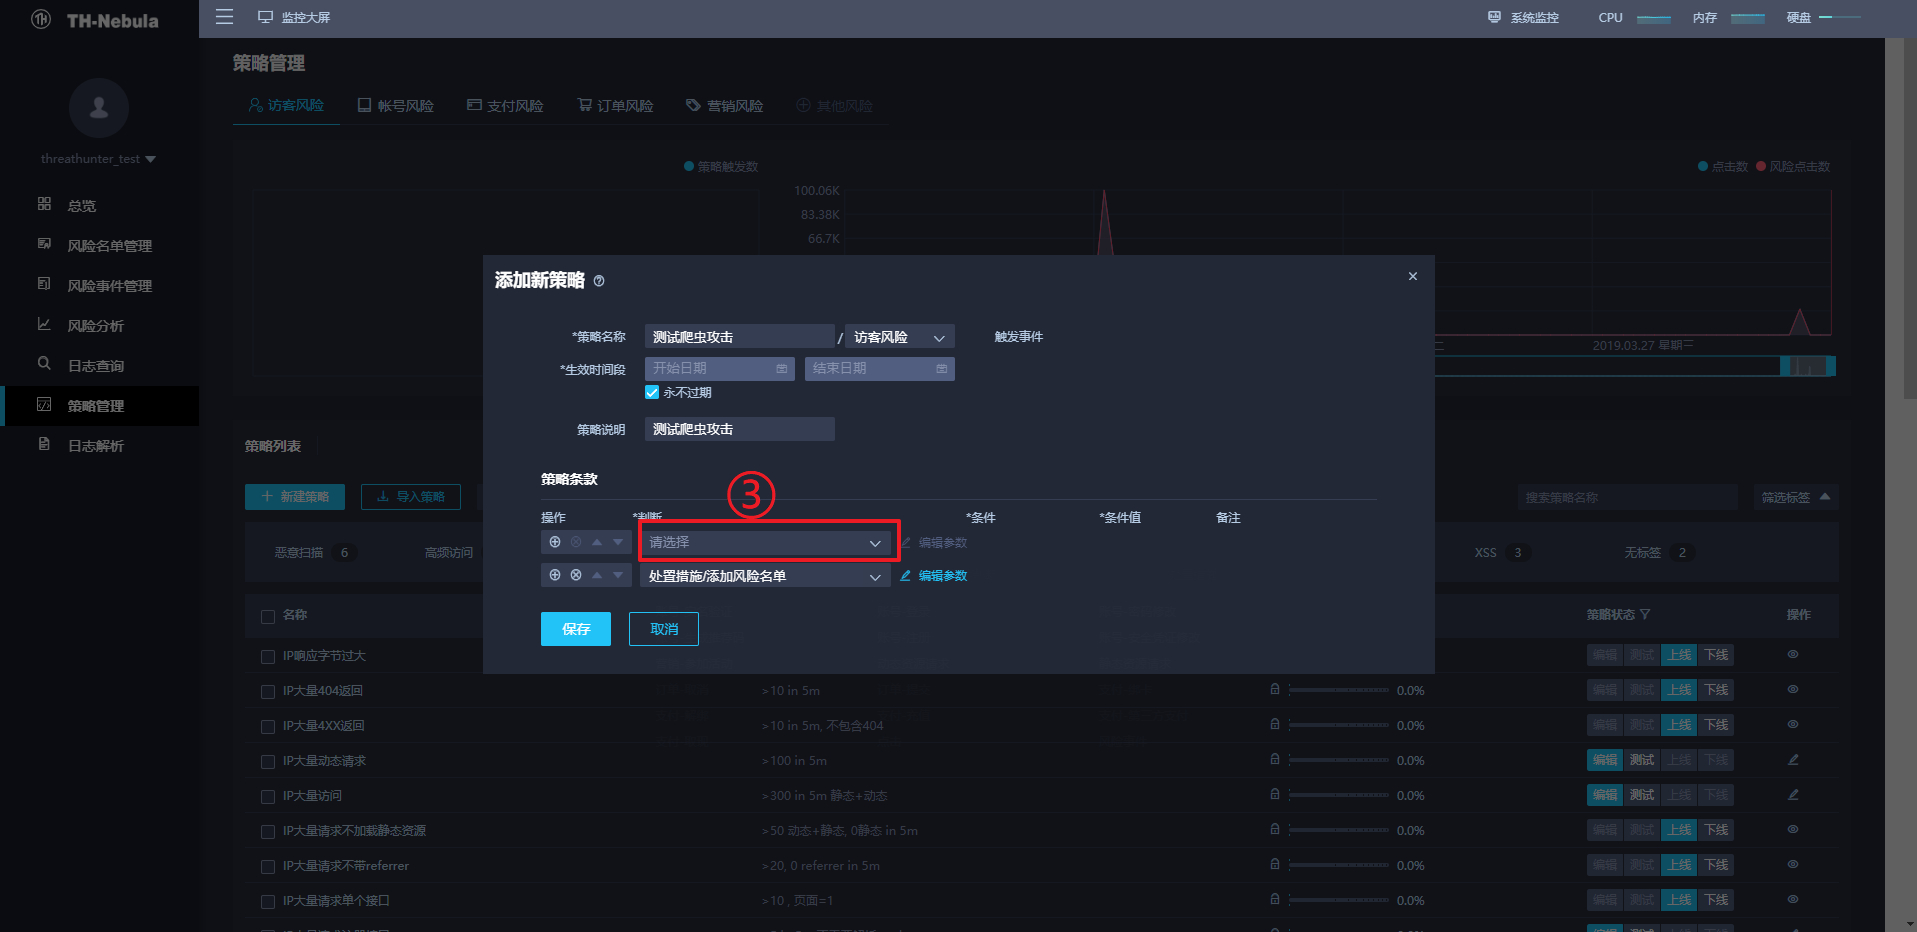Move 处置措施 clause row up arrow
This screenshot has width=1917, height=932.
(597, 575)
